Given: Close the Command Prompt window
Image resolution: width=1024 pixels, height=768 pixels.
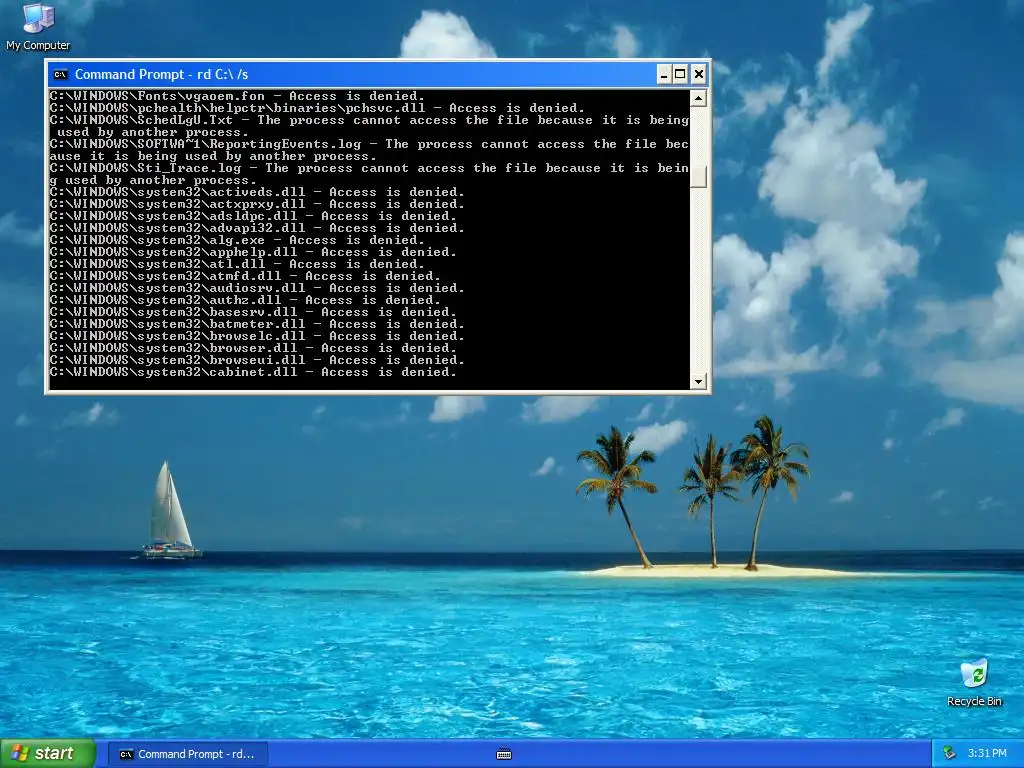Looking at the screenshot, I should [x=699, y=74].
